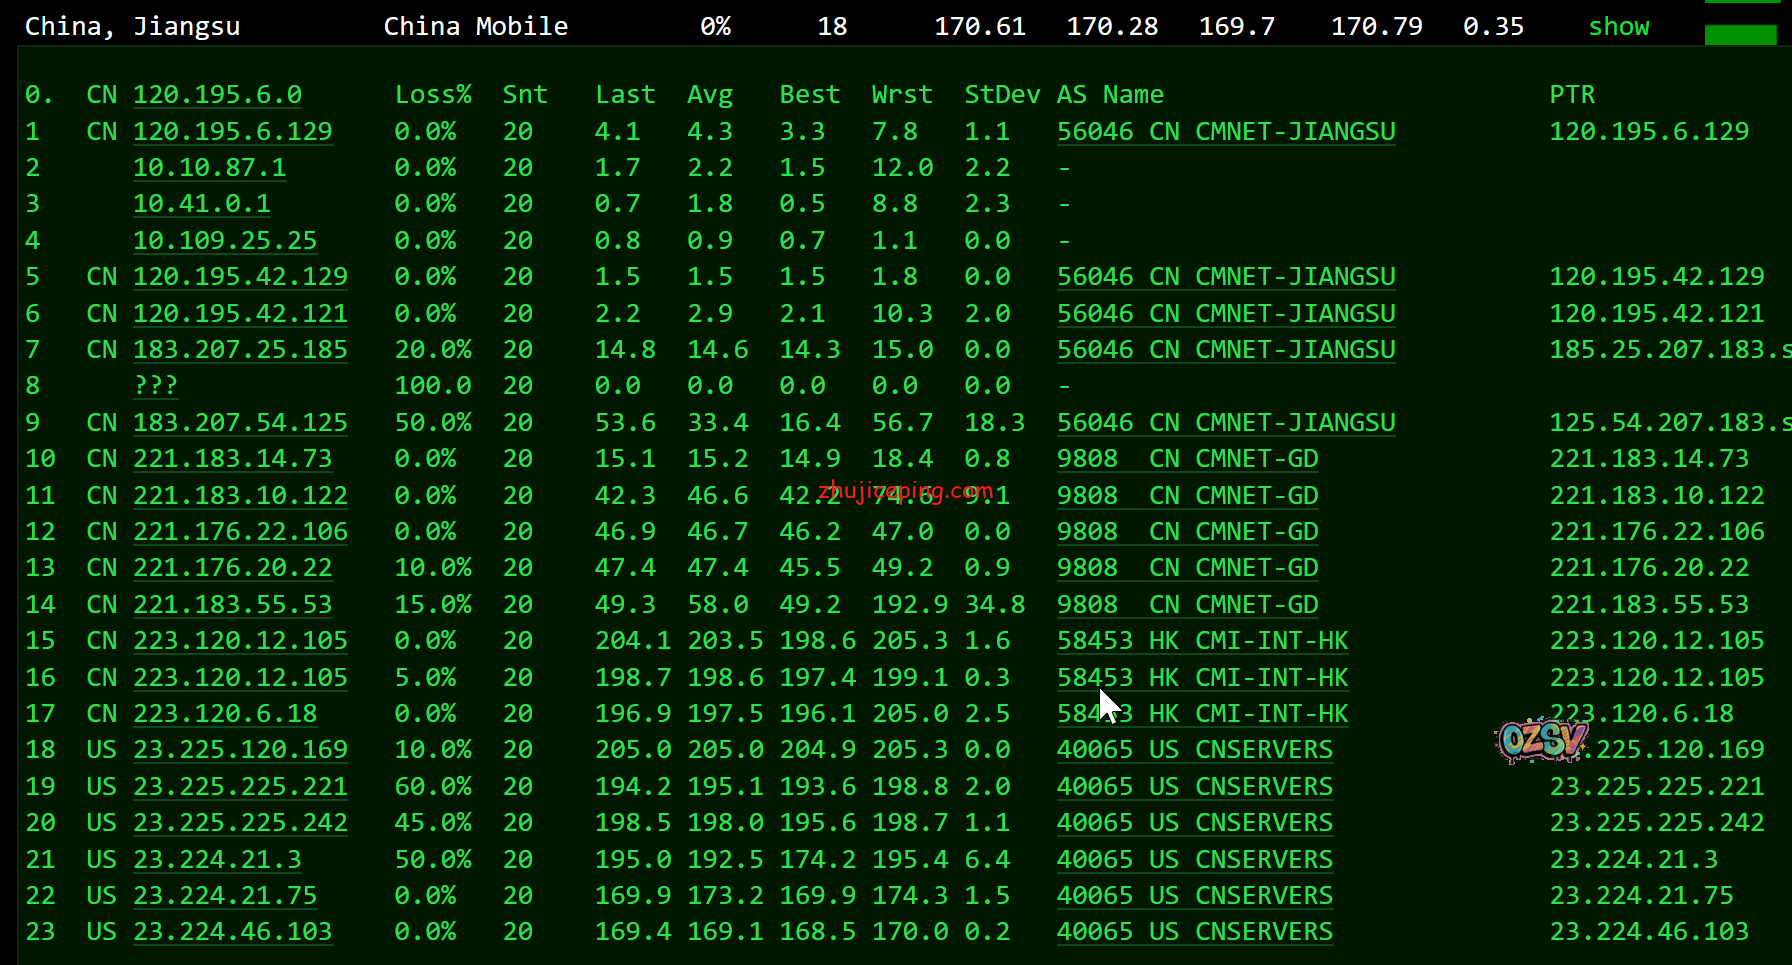Click the 'show' link in the Jiangsu row
This screenshot has width=1792, height=965.
(x=1618, y=27)
